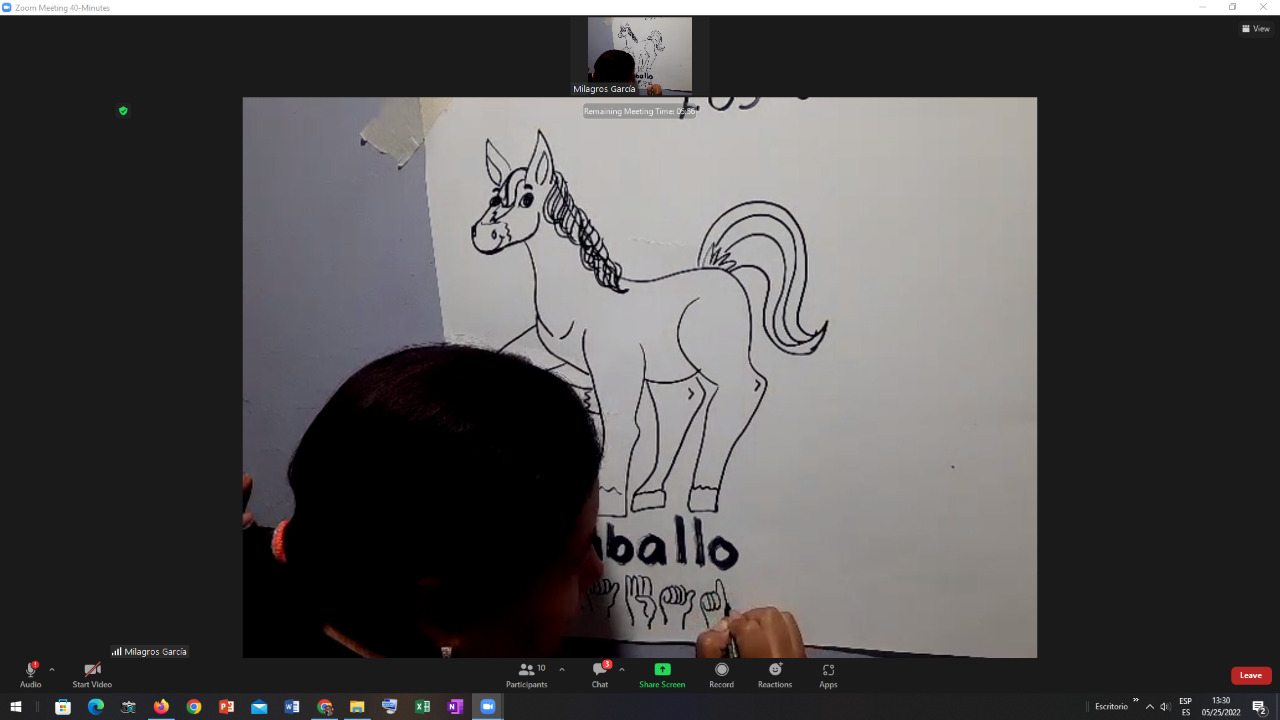Open the Windows Start menu

[16, 707]
